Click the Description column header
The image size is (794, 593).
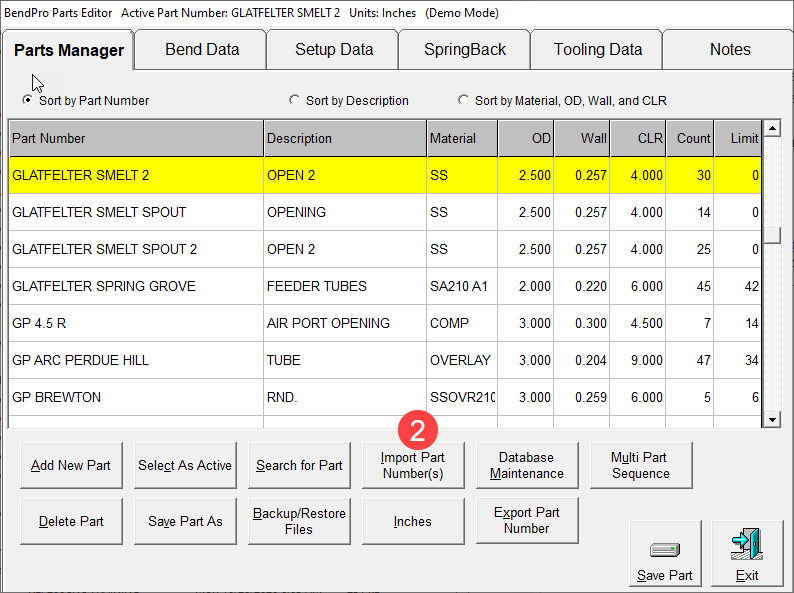coord(345,138)
